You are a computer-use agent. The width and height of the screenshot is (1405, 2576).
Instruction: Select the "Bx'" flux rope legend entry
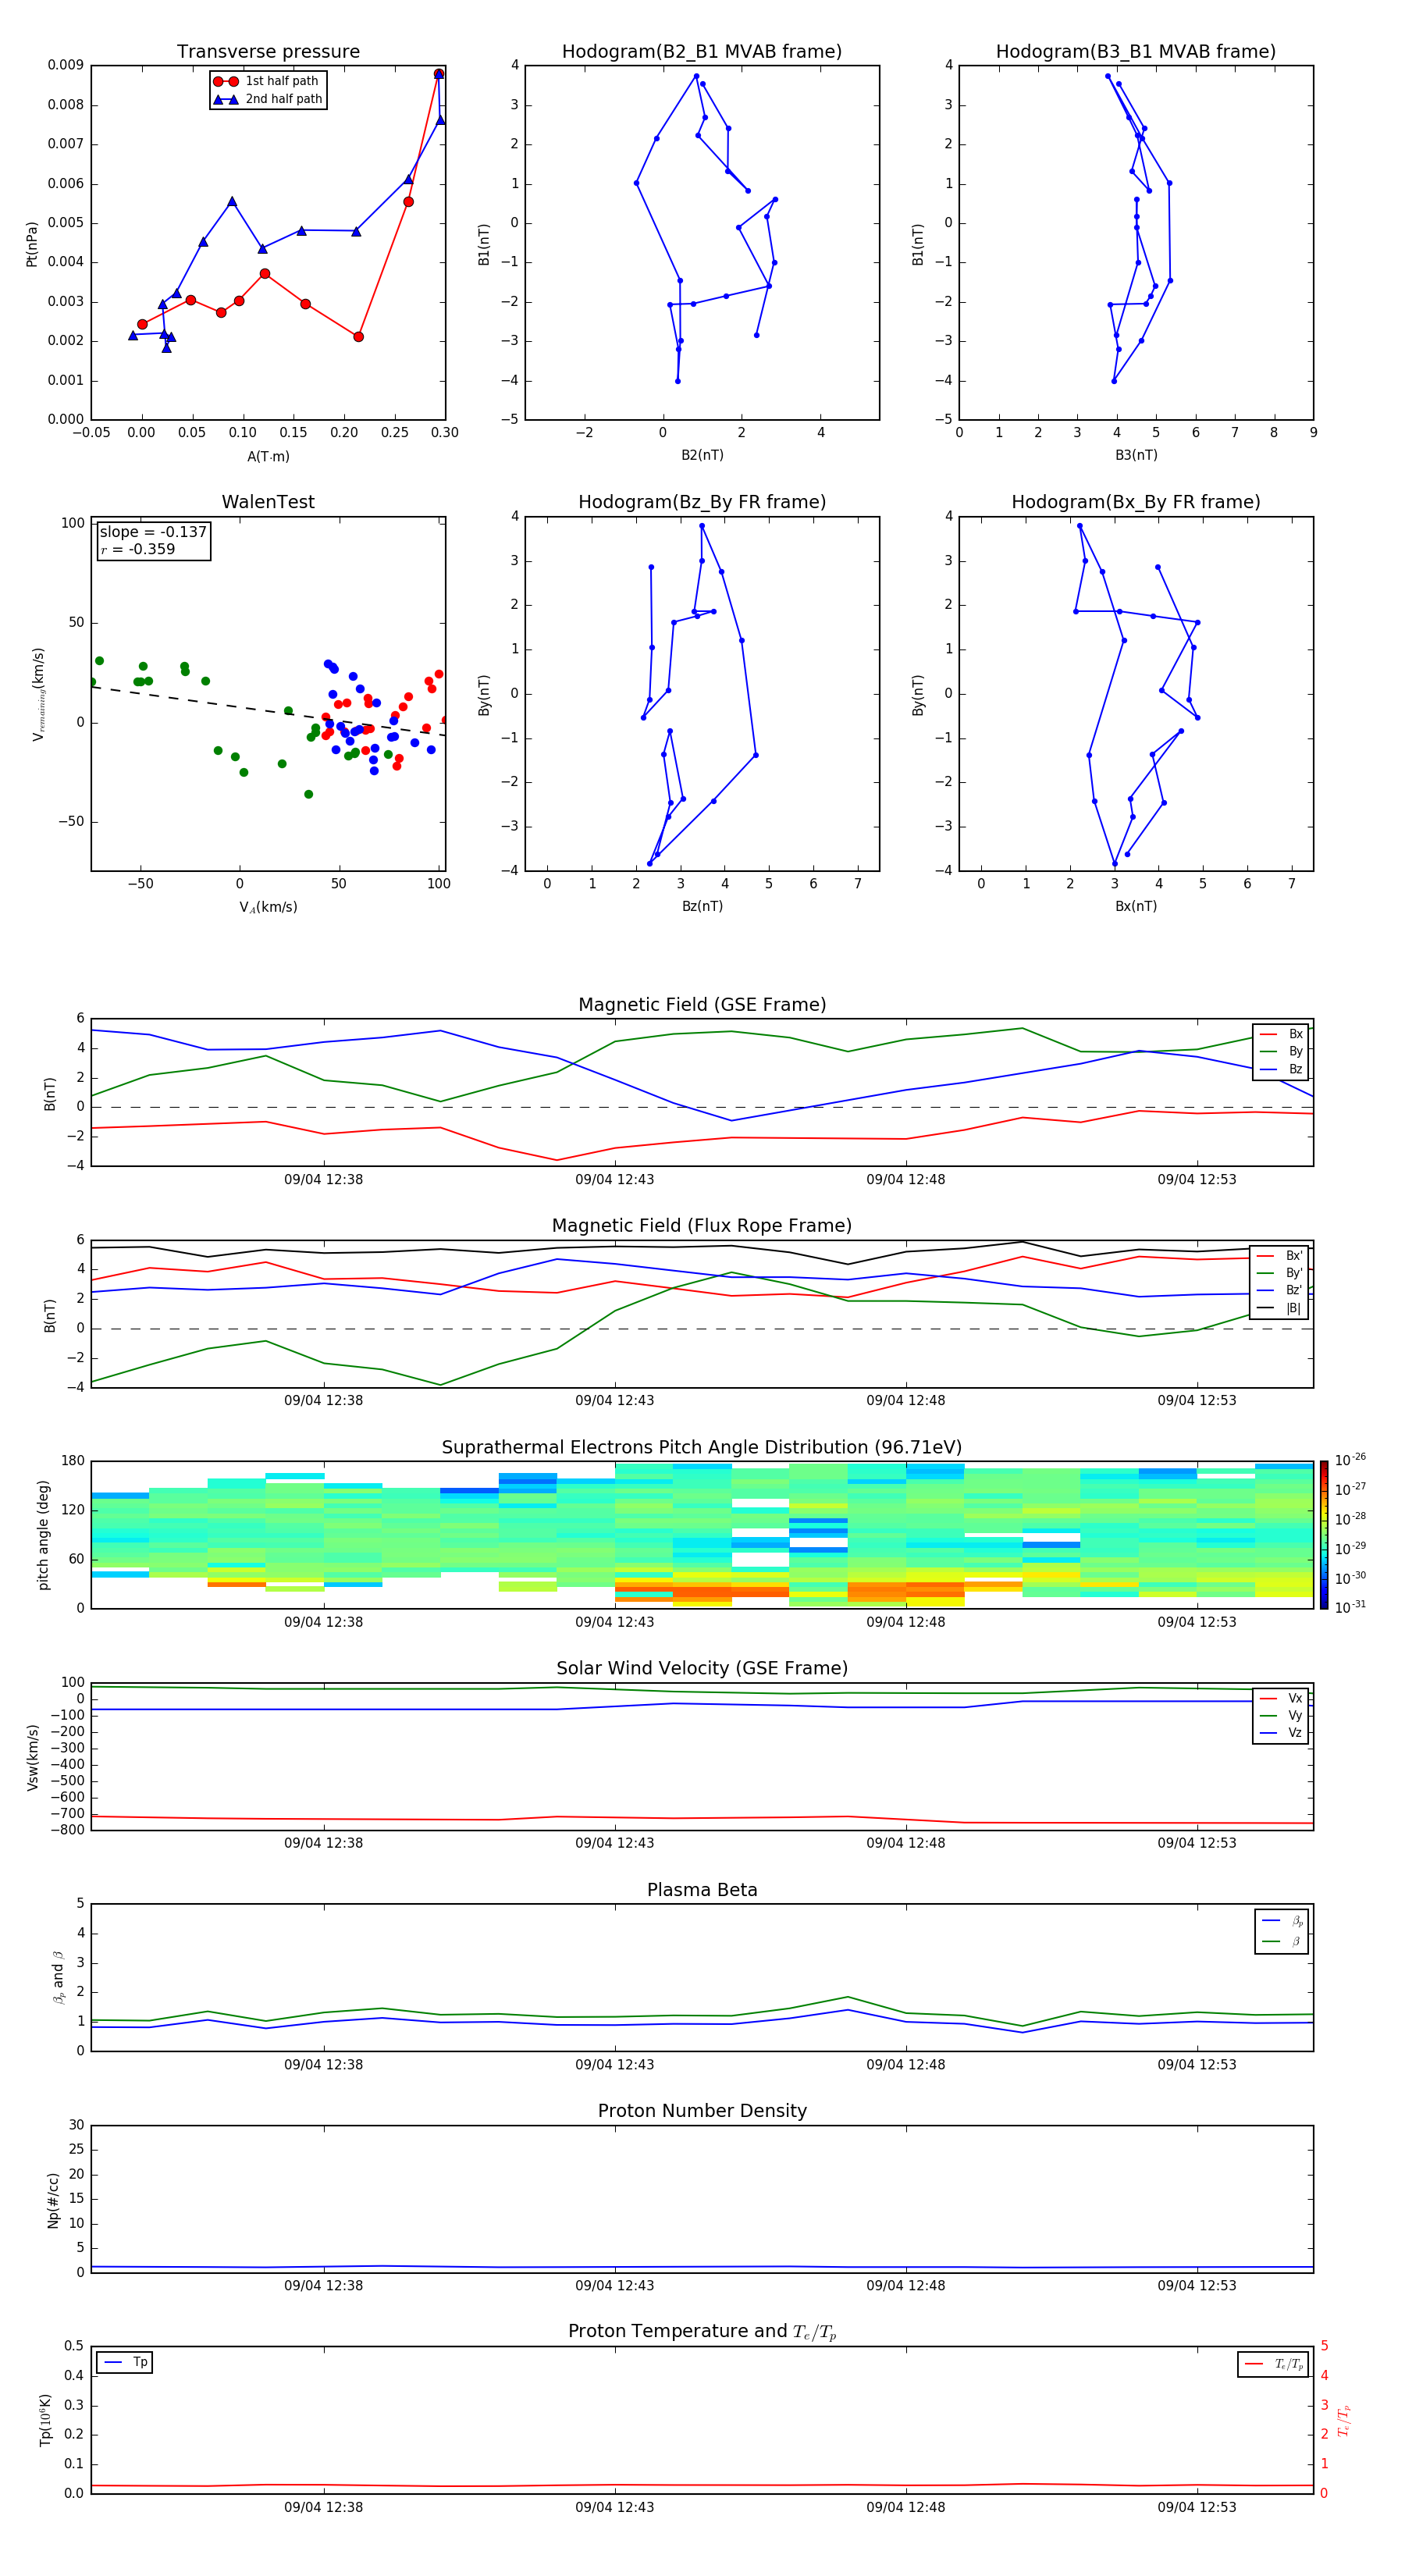[1281, 1256]
